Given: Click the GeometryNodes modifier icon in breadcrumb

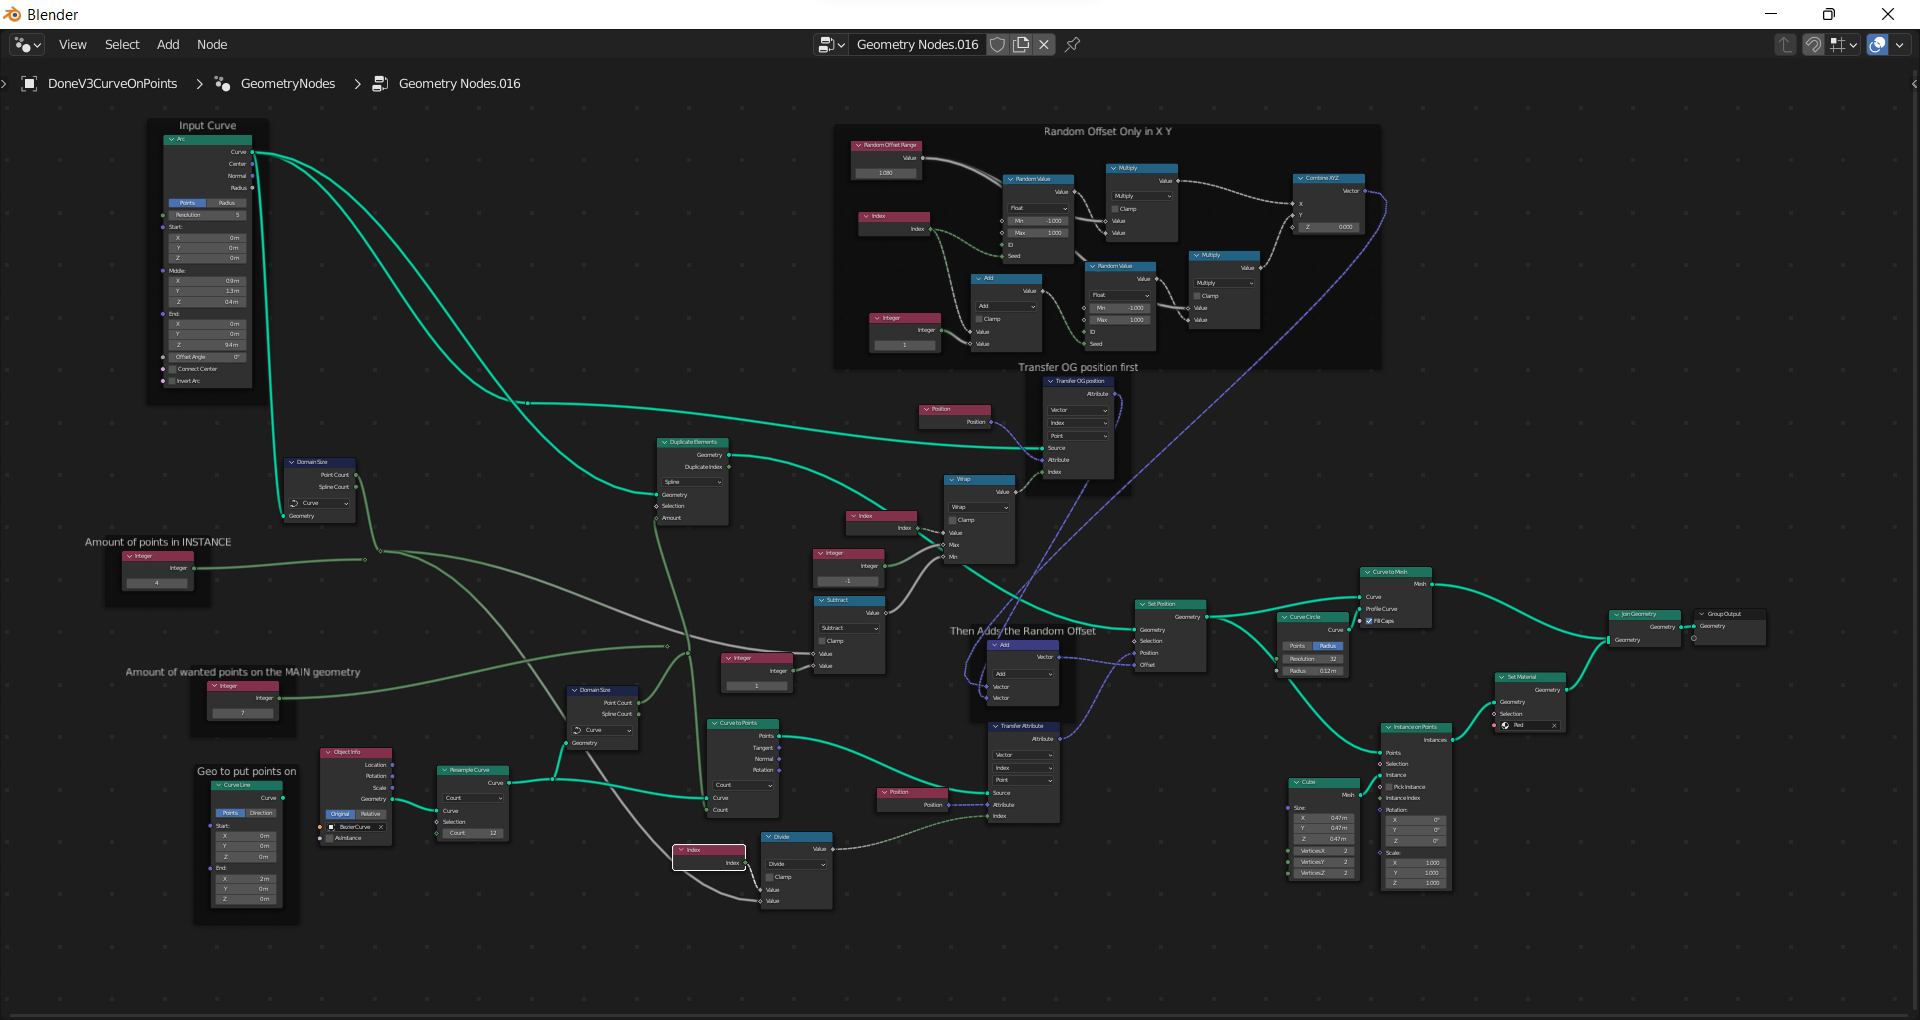Looking at the screenshot, I should pos(223,84).
